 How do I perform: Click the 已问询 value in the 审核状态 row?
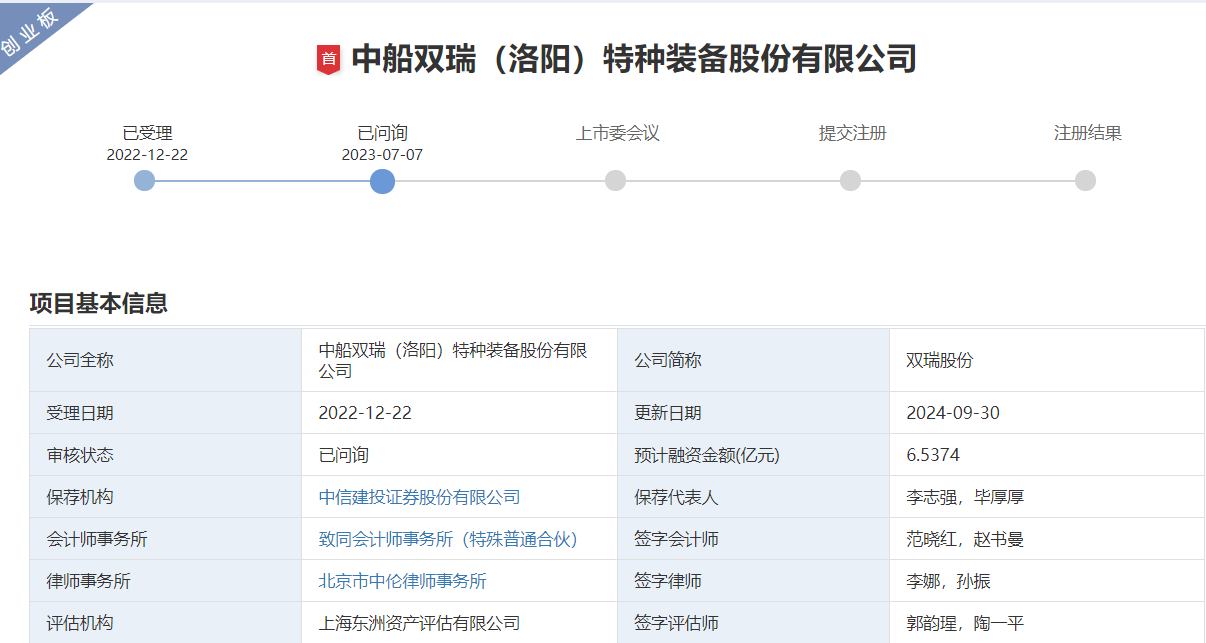344,455
